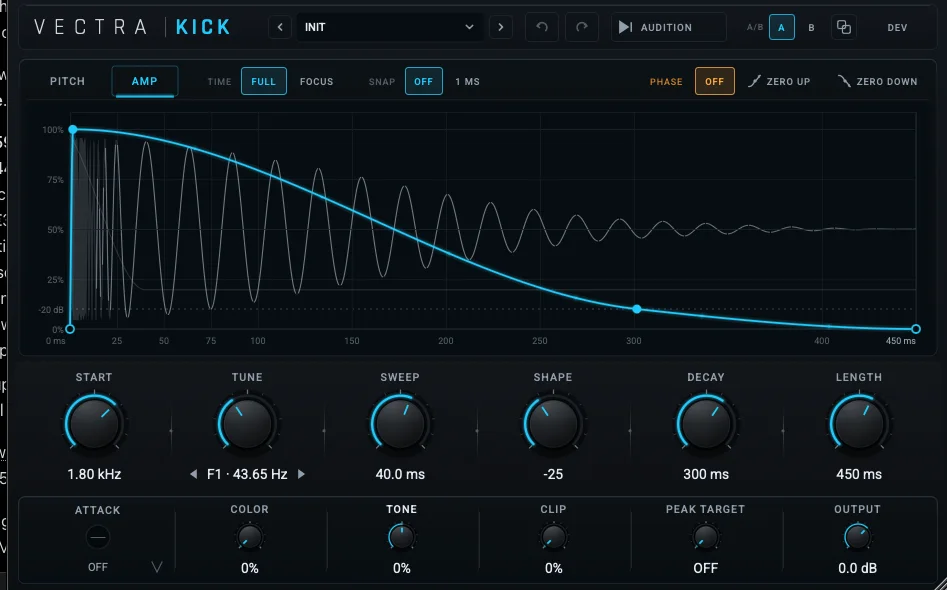Click the OUTPUT knob
Image resolution: width=947 pixels, height=590 pixels.
(x=857, y=537)
